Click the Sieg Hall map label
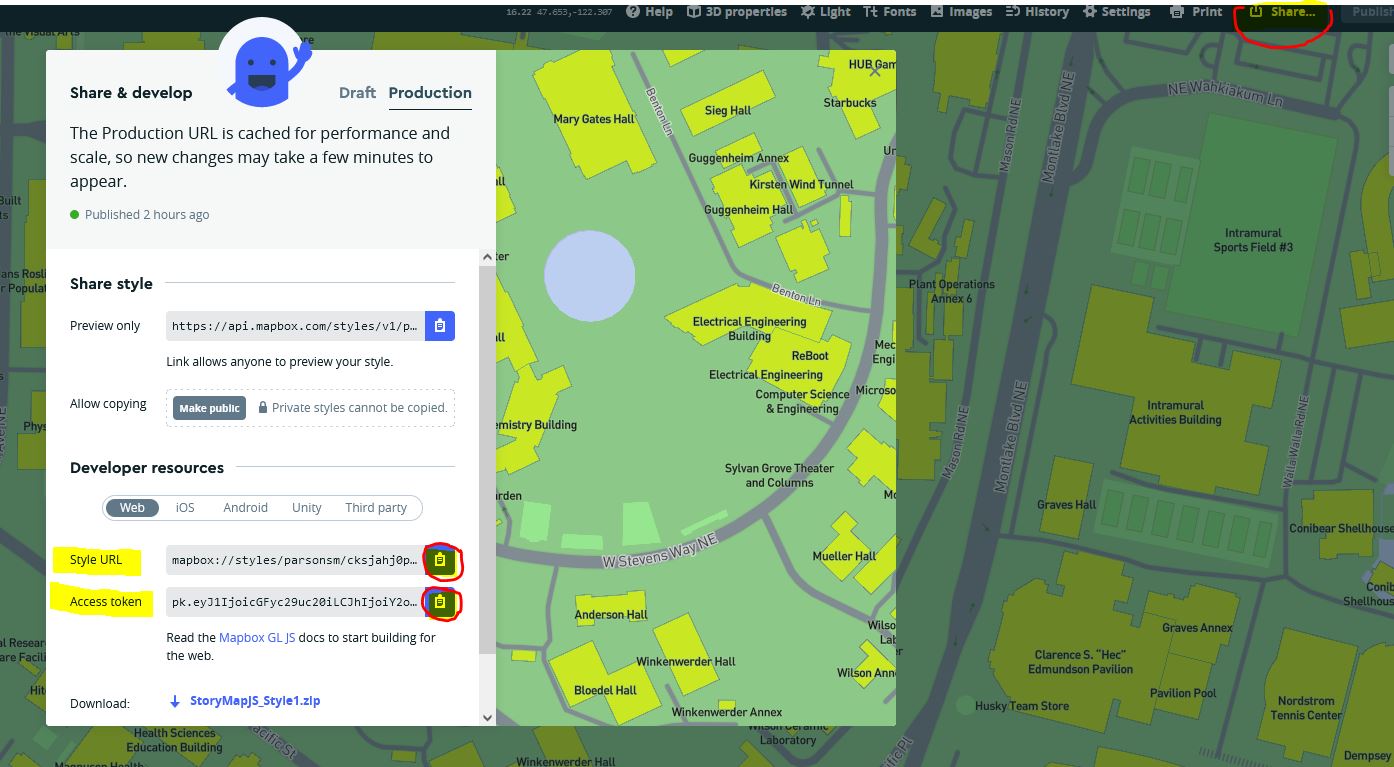This screenshot has height=767, width=1394. pos(728,111)
